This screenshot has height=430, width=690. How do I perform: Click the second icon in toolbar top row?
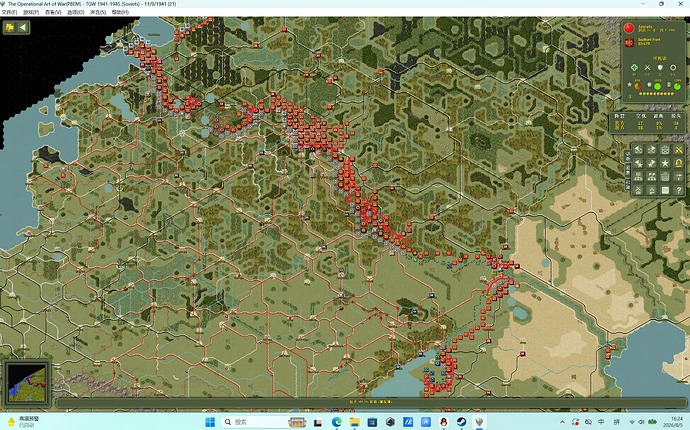[x=652, y=150]
